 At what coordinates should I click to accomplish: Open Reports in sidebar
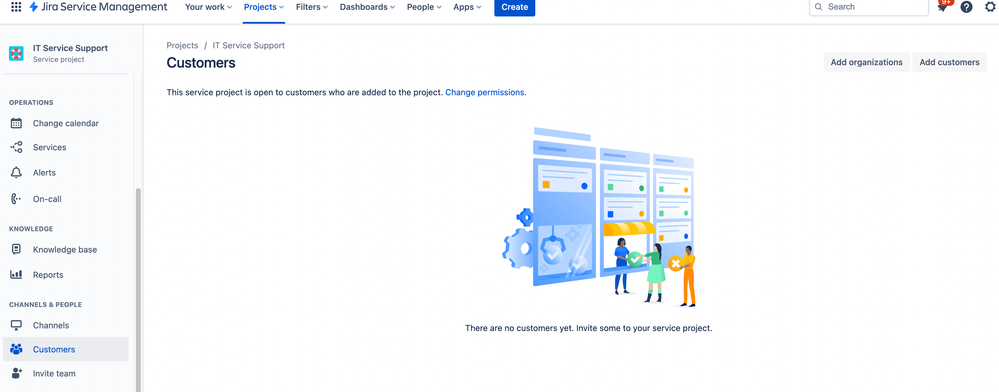coord(66,275)
